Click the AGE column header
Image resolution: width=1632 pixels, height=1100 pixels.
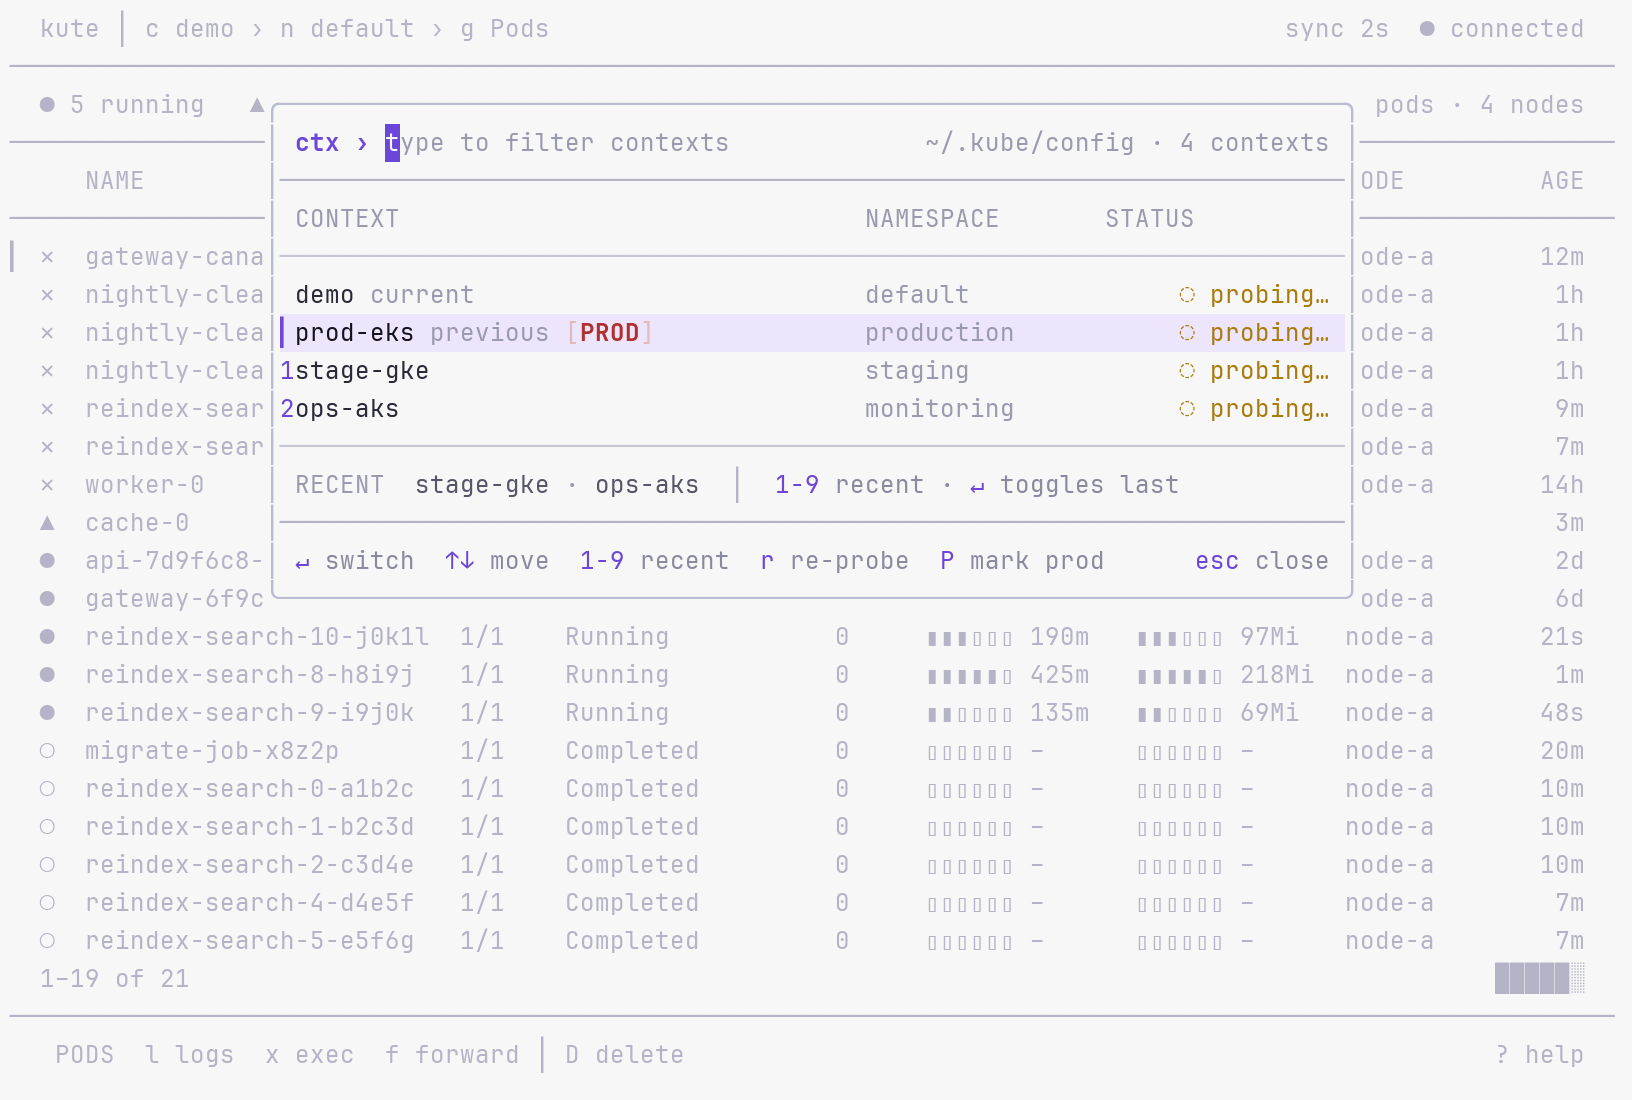1562,181
